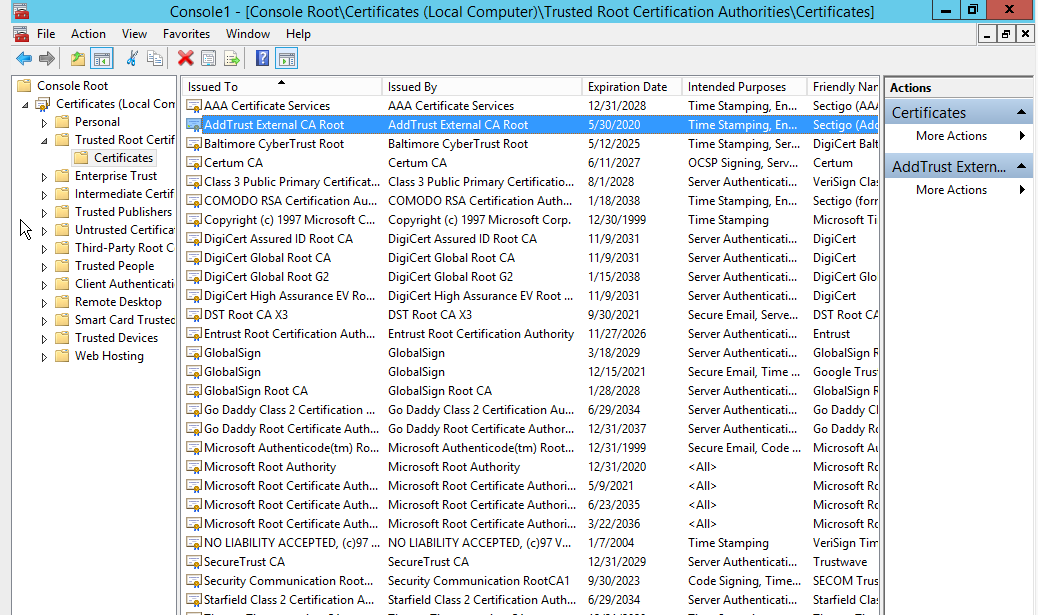Screen dimensions: 1038x615
Task: Expand the Enterprise Trust node
Action: [x=44, y=177]
